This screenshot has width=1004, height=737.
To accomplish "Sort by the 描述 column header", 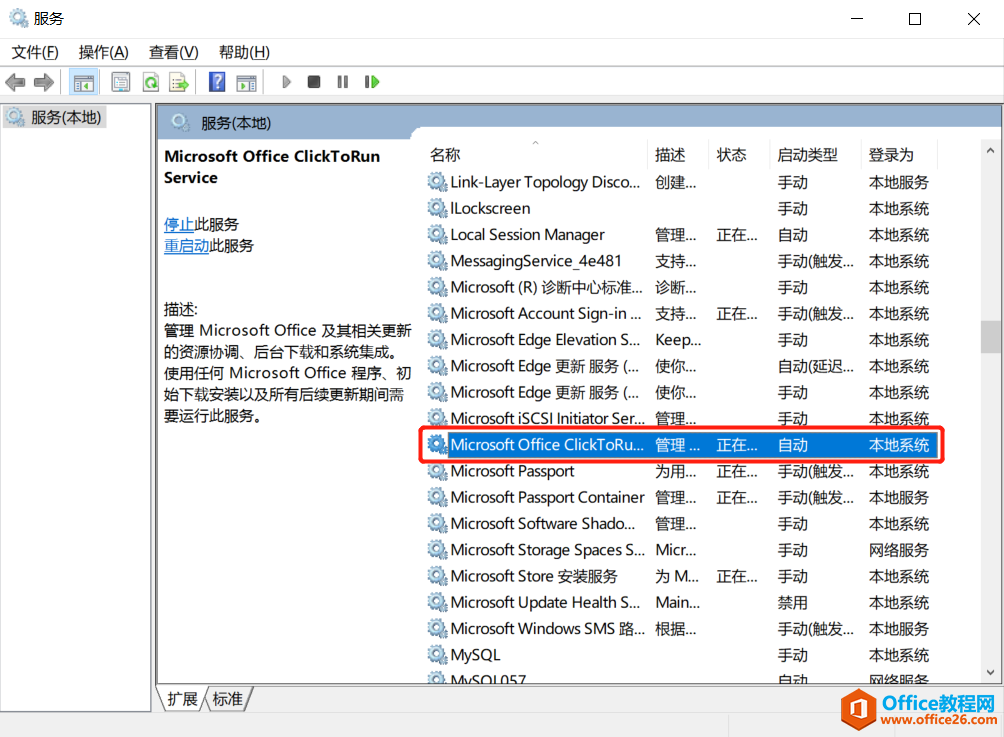I will (x=677, y=154).
